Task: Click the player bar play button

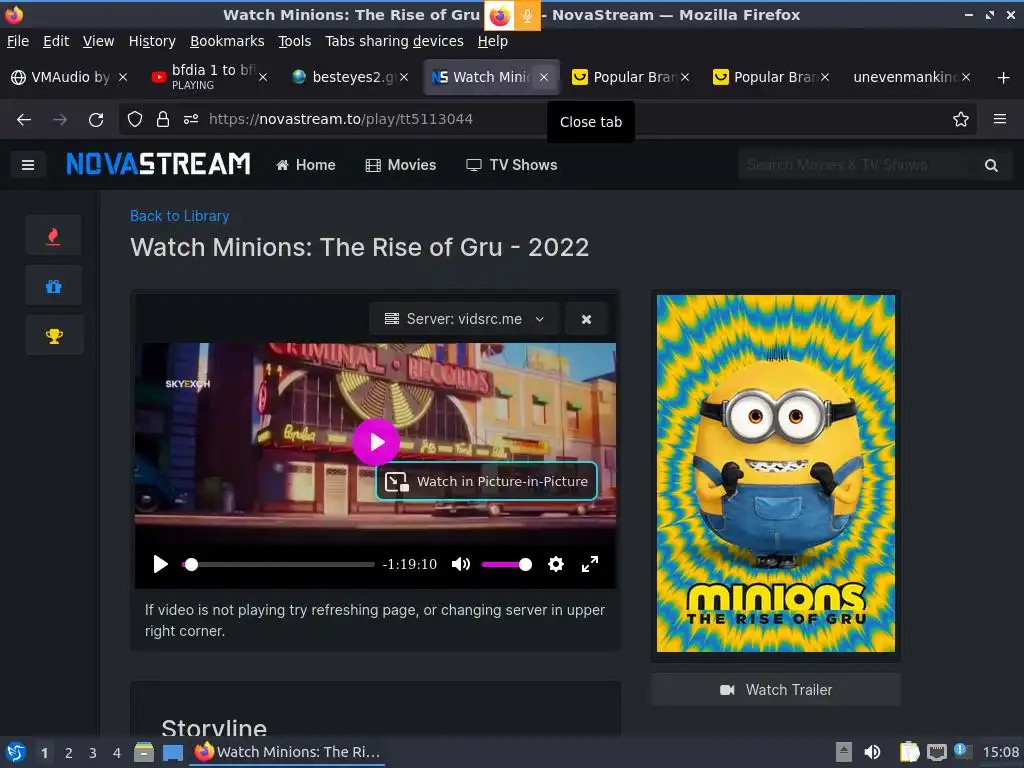Action: pos(160,564)
